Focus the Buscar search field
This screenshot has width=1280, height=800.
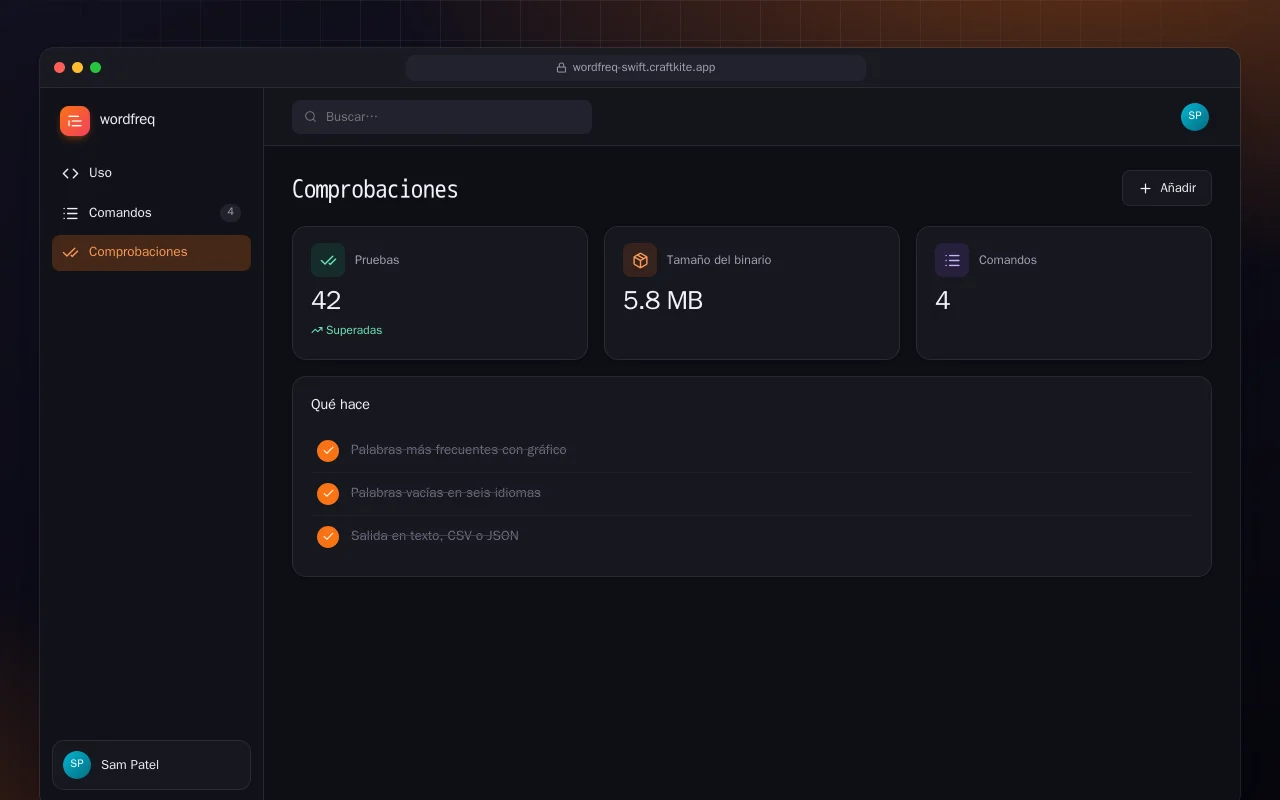442,117
